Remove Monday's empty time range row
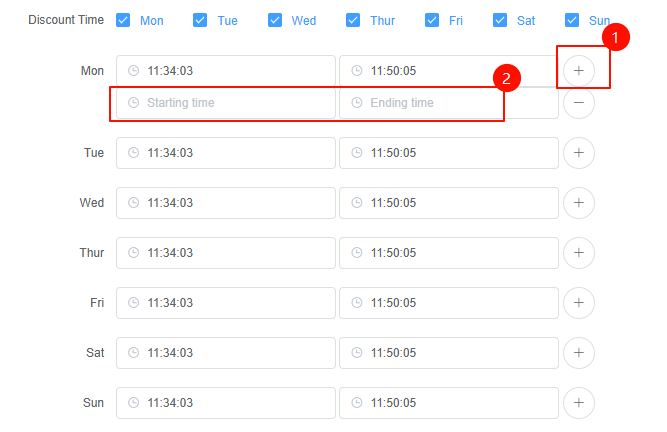Viewport: 667px width, 432px height. (x=579, y=103)
